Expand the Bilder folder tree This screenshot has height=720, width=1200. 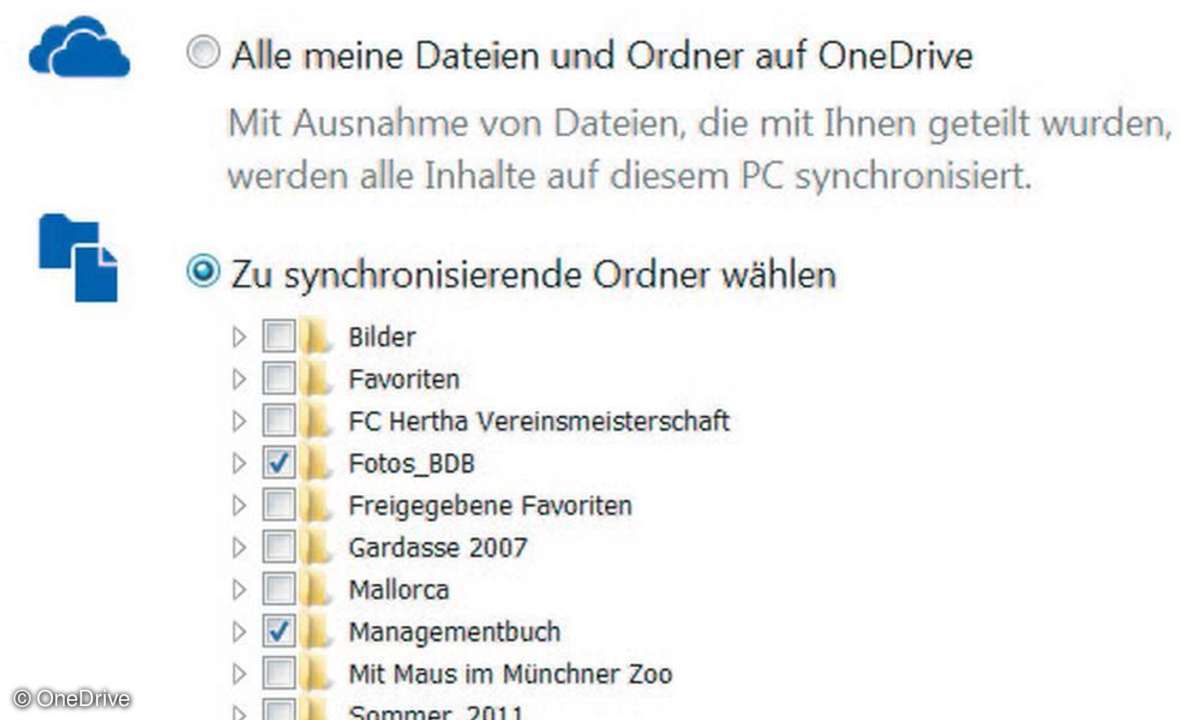point(239,337)
